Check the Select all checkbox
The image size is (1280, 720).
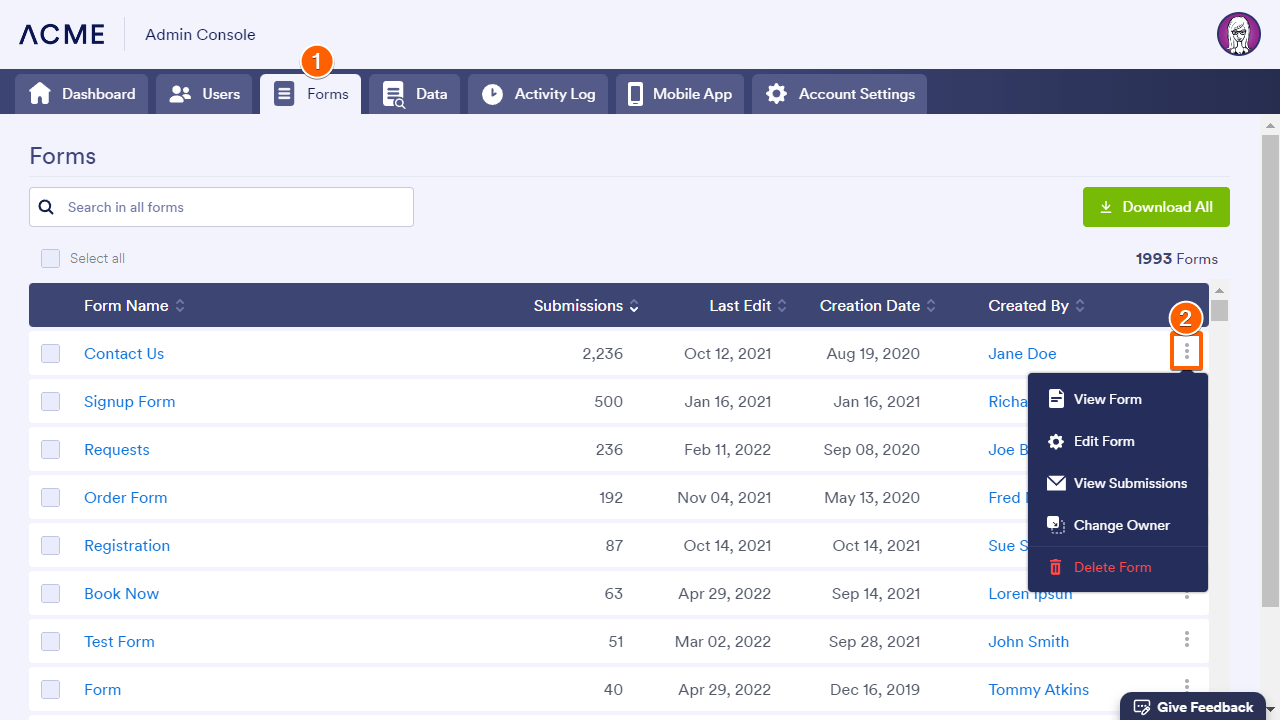50,258
